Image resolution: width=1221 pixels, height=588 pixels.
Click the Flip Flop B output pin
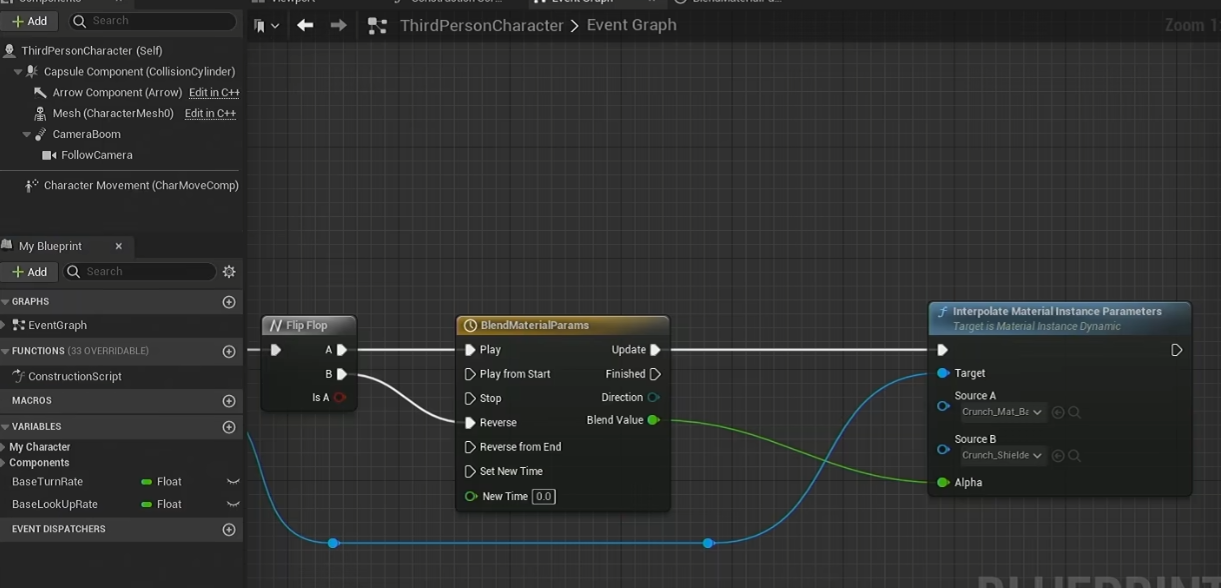[342, 374]
